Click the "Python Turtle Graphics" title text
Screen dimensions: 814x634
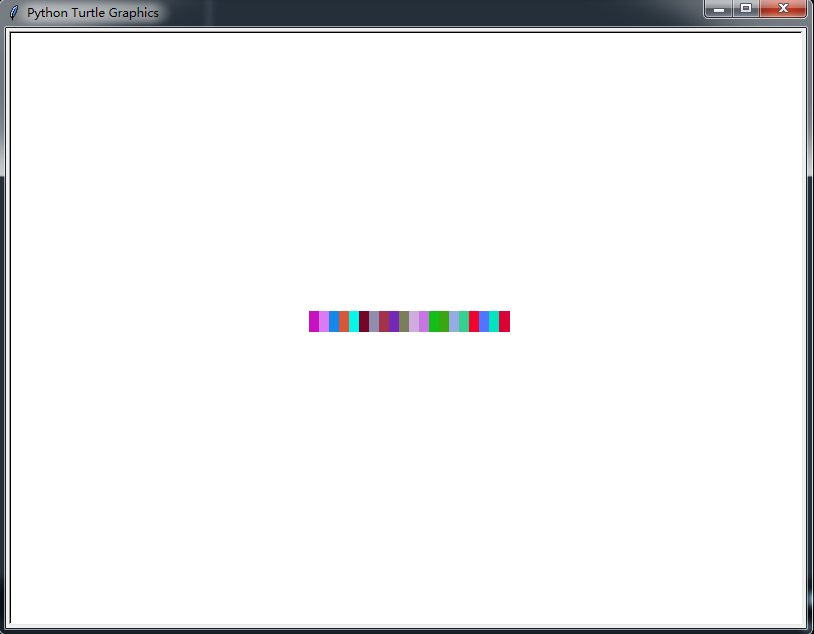pyautogui.click(x=93, y=12)
